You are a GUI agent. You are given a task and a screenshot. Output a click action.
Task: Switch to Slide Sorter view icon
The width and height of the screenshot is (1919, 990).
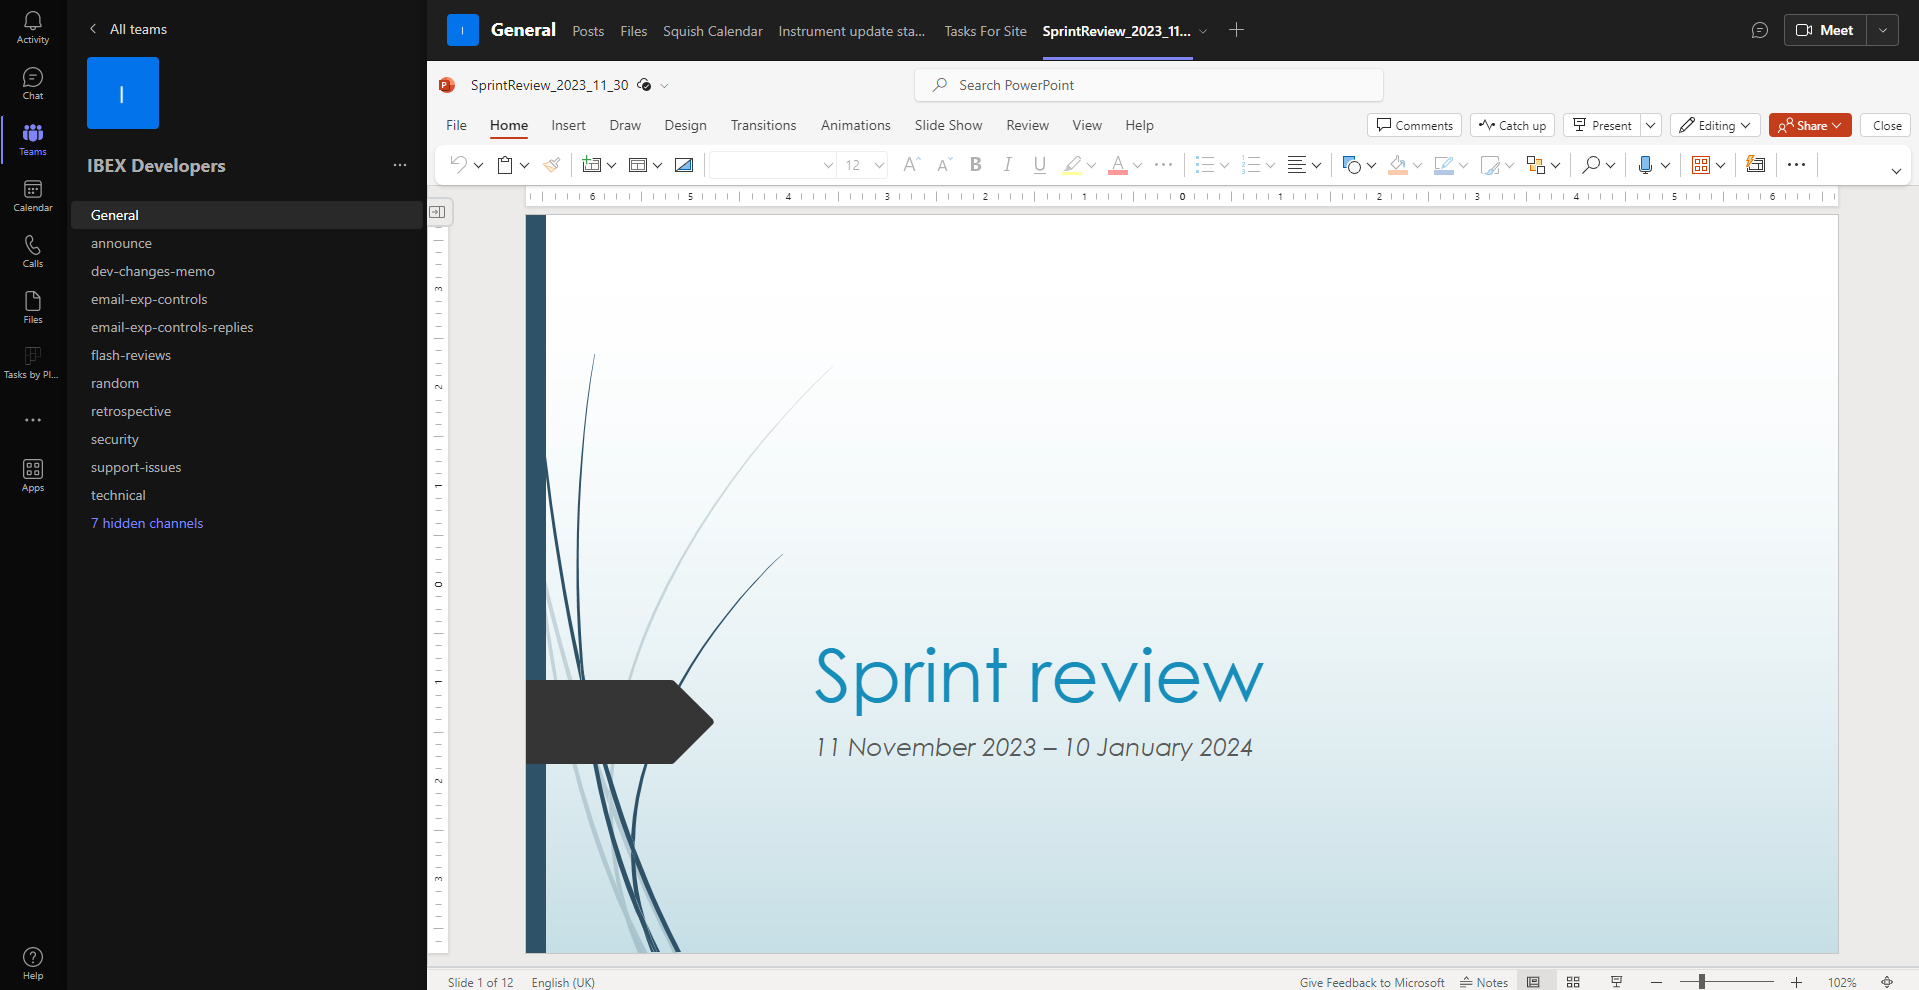[x=1573, y=982]
